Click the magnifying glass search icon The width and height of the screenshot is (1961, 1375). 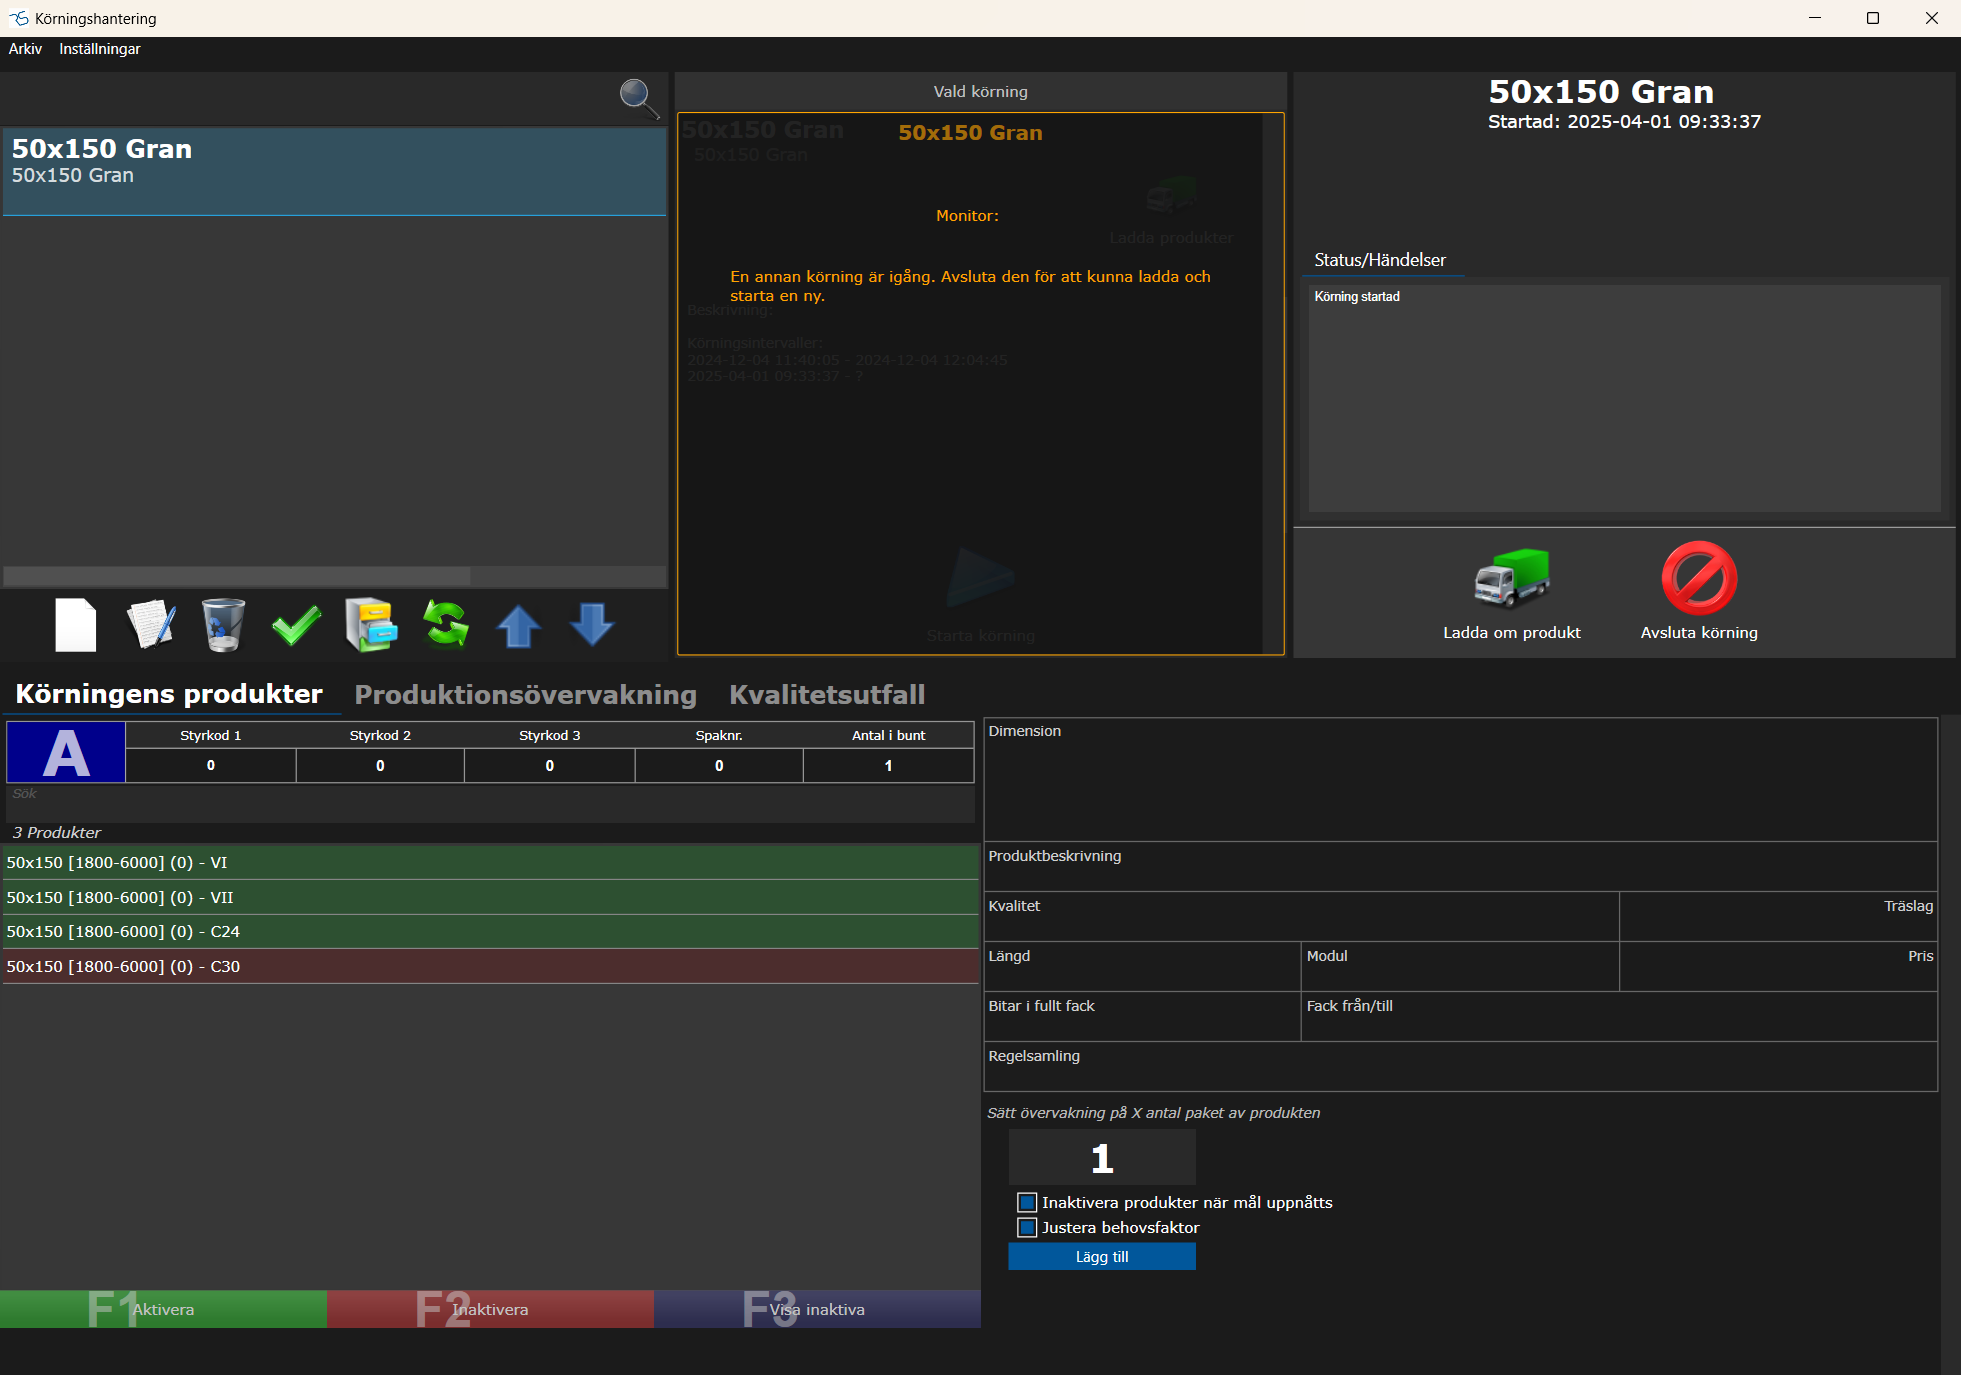(x=638, y=98)
